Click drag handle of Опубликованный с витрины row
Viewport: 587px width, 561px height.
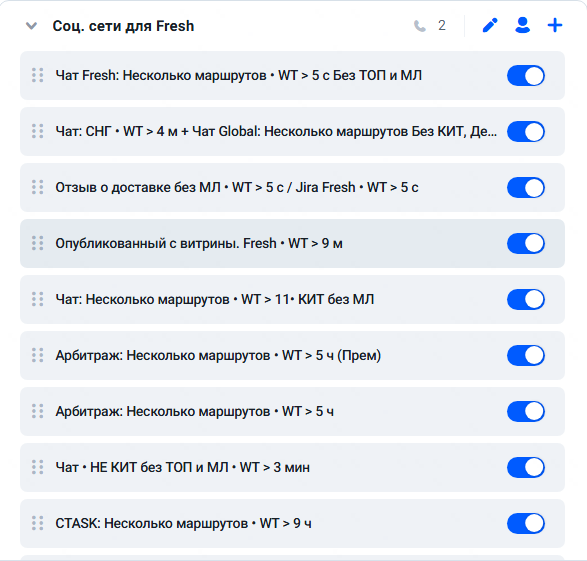tap(37, 243)
